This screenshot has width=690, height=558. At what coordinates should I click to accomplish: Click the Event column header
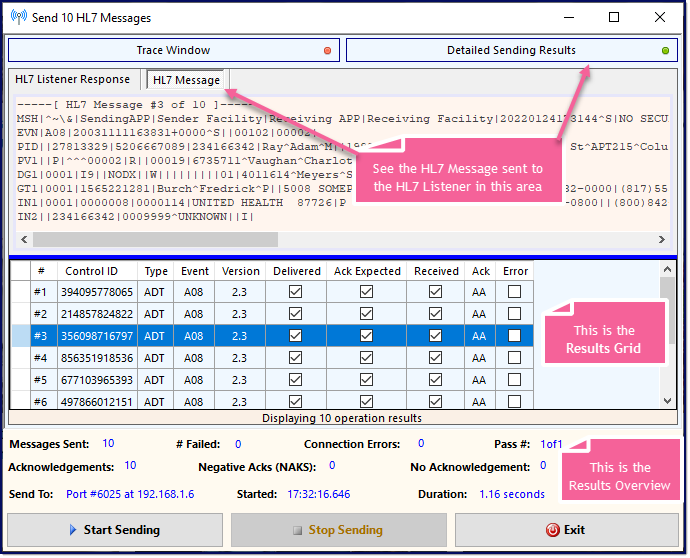pos(195,271)
